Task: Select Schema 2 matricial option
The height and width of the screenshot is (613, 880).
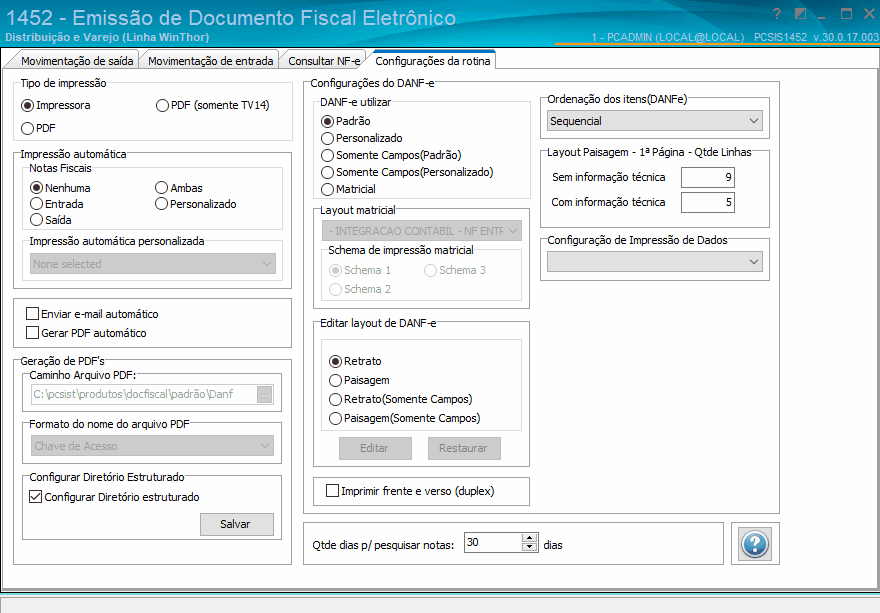Action: pos(360,289)
